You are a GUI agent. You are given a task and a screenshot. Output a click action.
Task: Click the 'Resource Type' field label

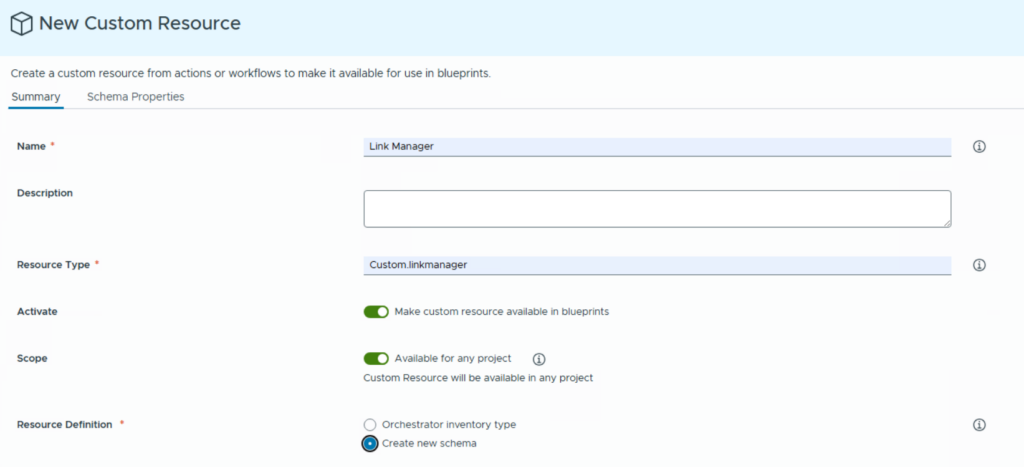[53, 265]
